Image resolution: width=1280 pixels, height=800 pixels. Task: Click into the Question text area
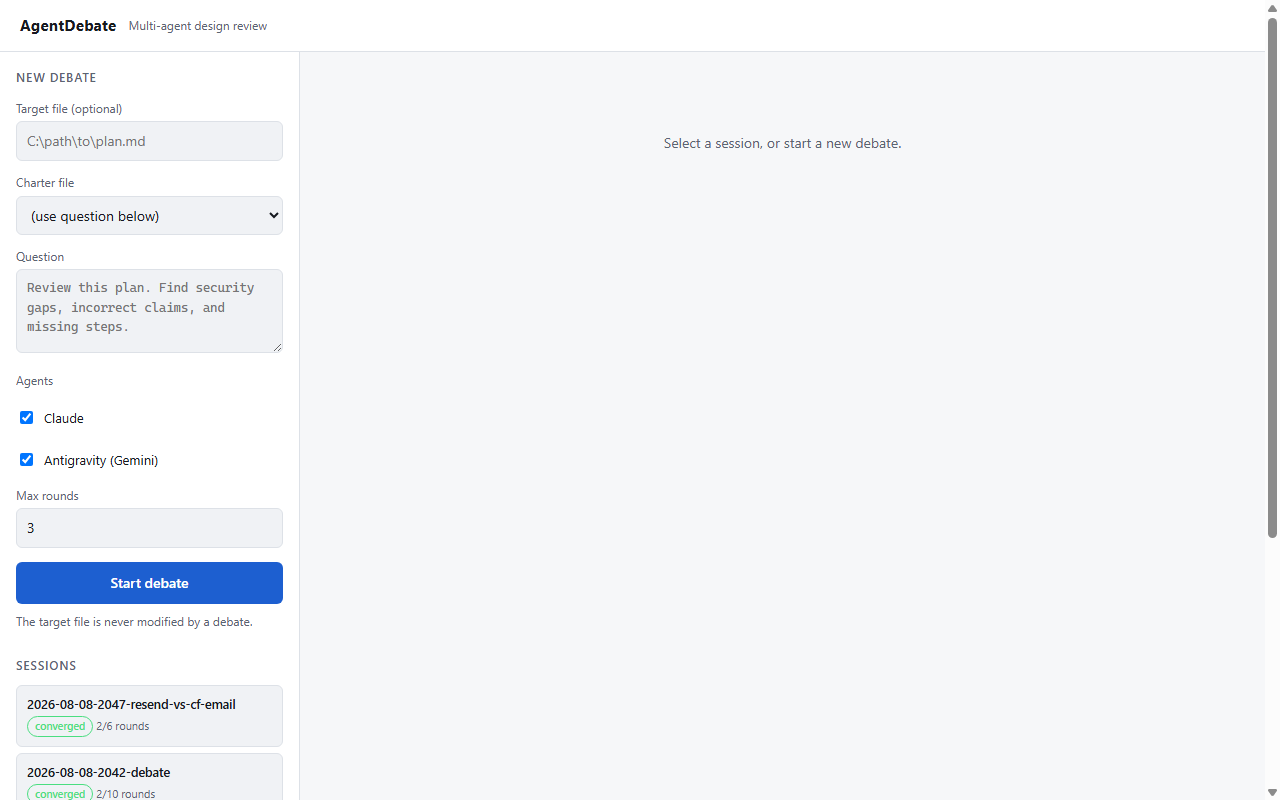[x=149, y=311]
